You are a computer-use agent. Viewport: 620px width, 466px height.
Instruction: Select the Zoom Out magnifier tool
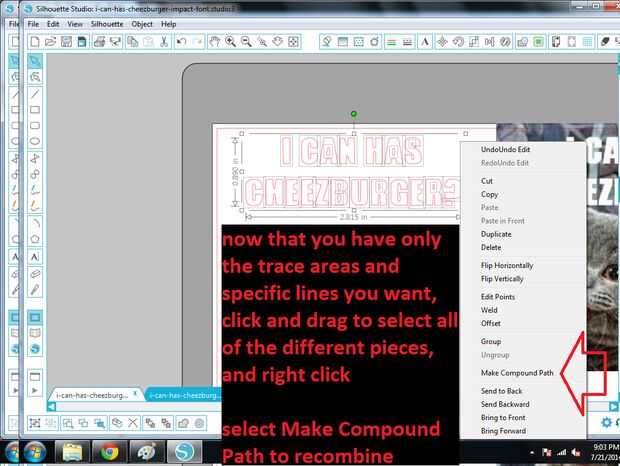(x=246, y=42)
